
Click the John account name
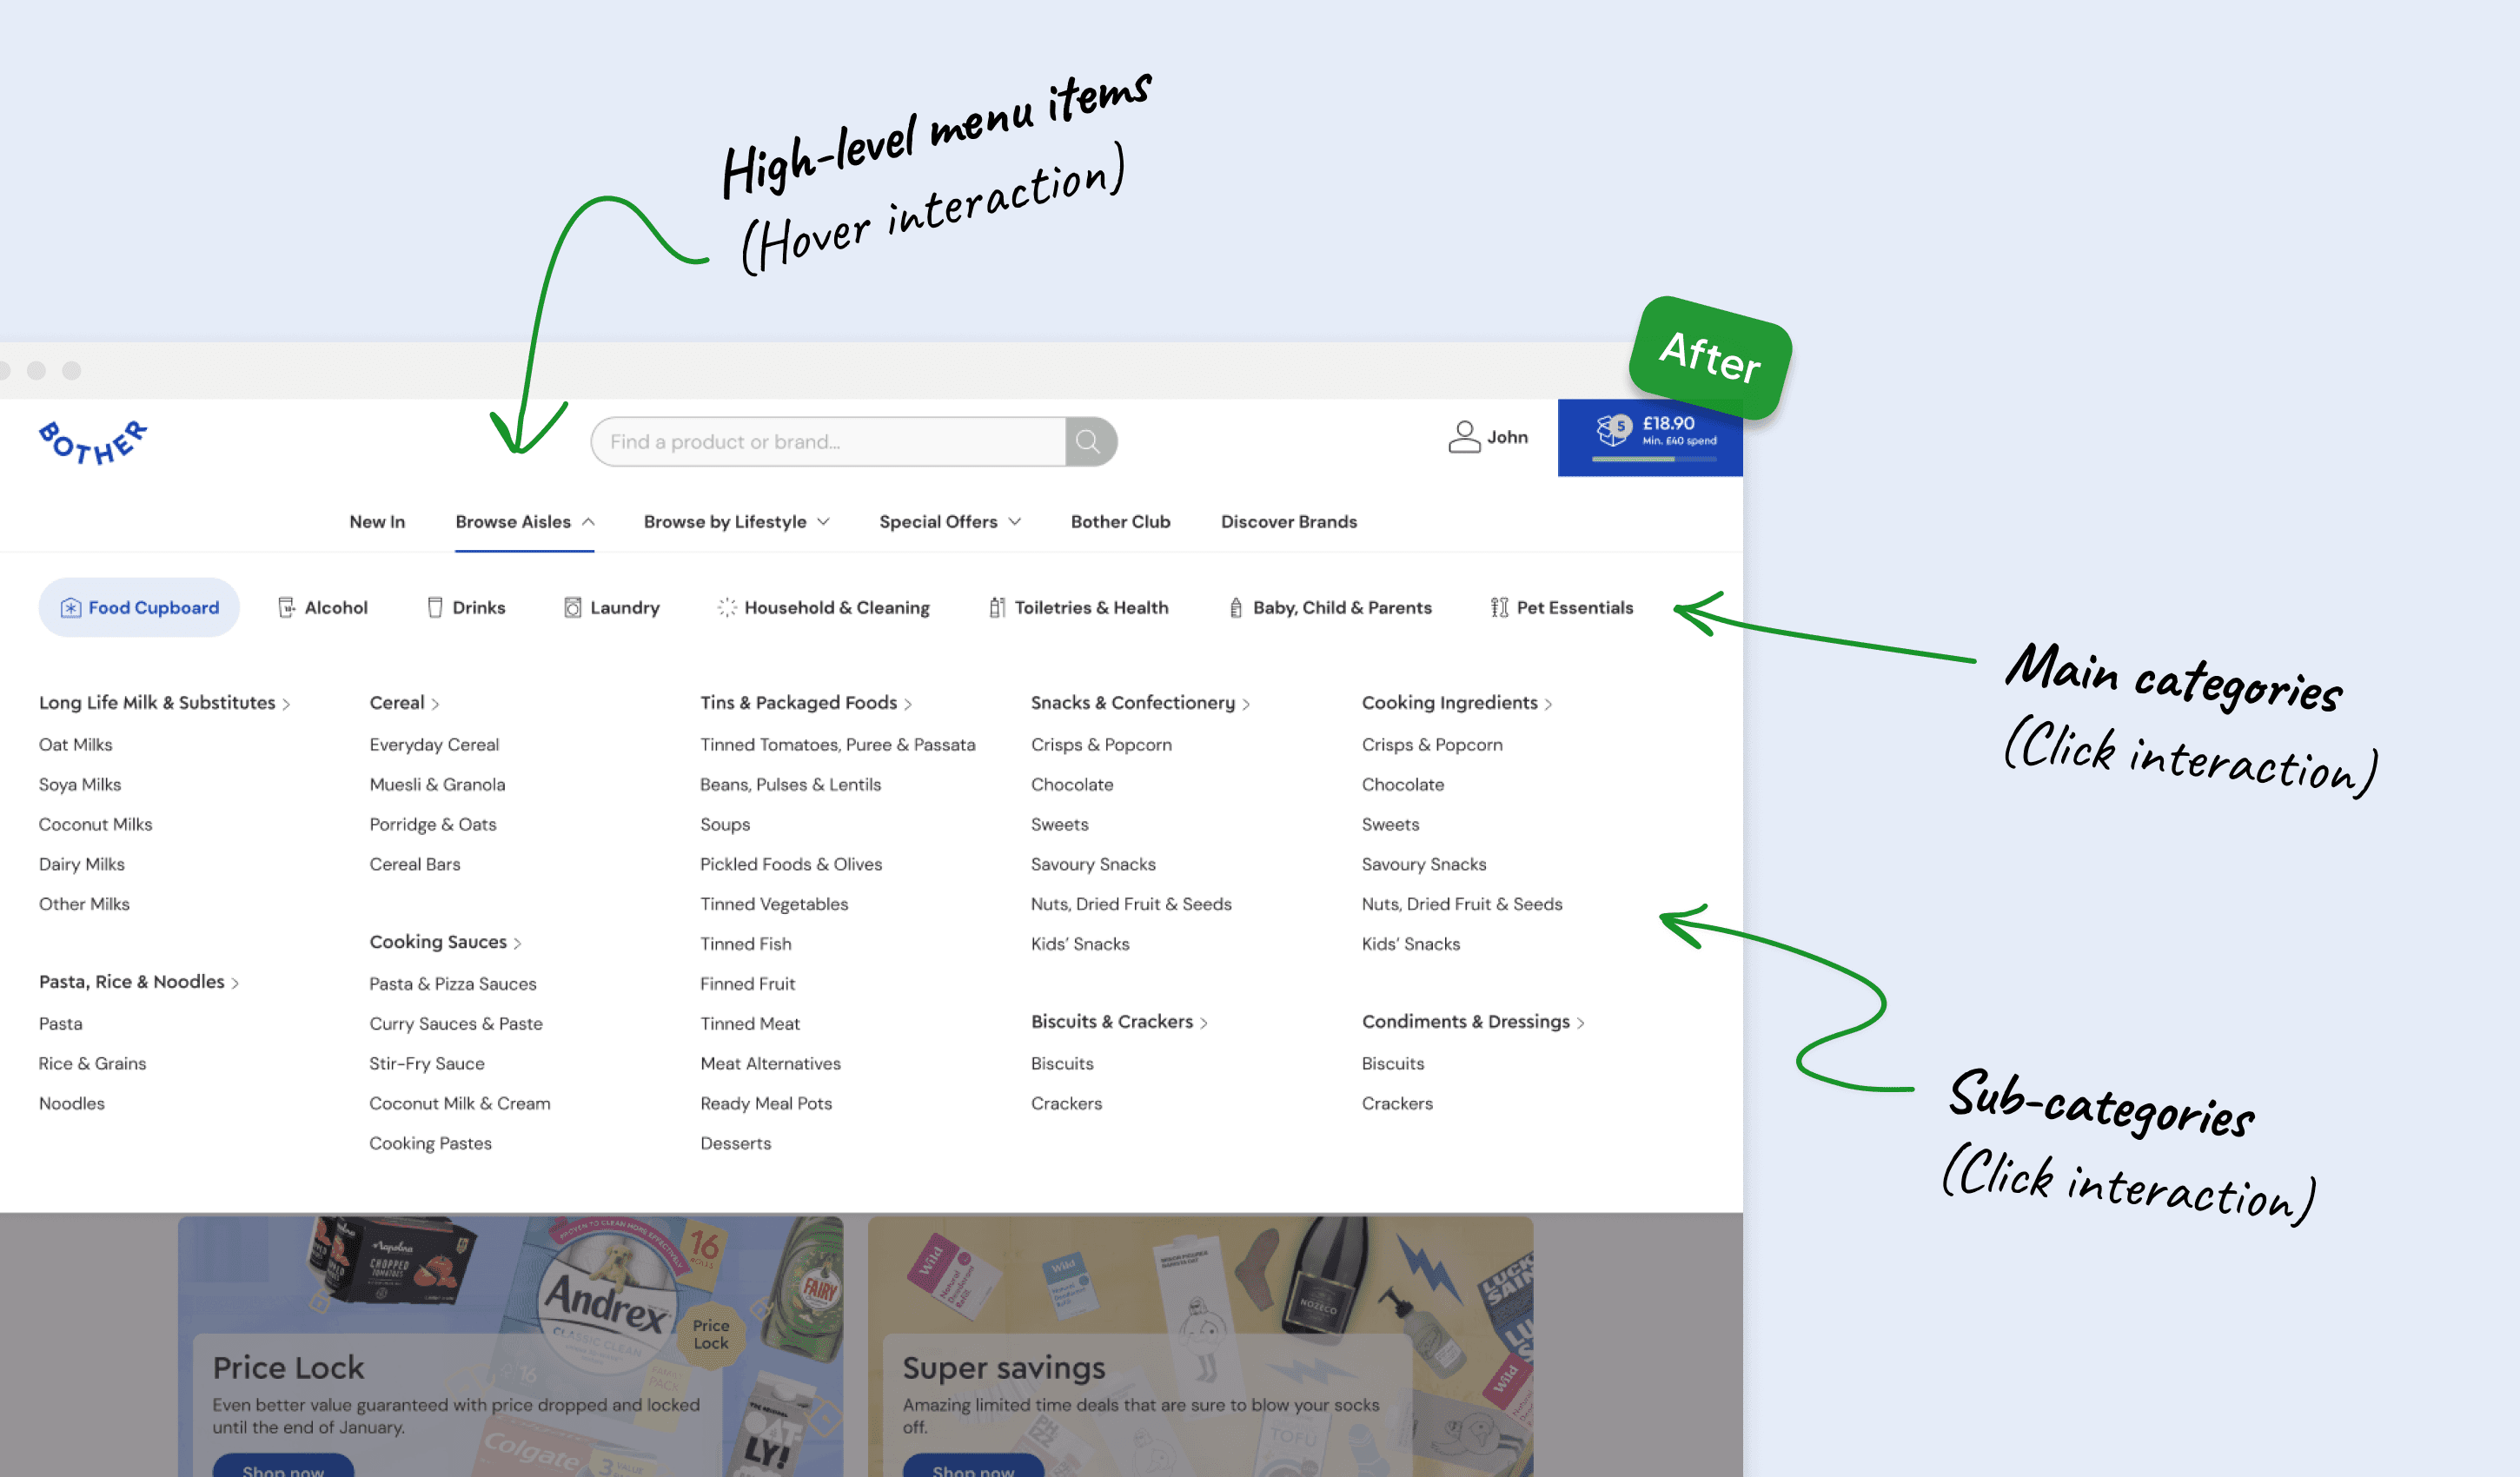(x=1507, y=437)
